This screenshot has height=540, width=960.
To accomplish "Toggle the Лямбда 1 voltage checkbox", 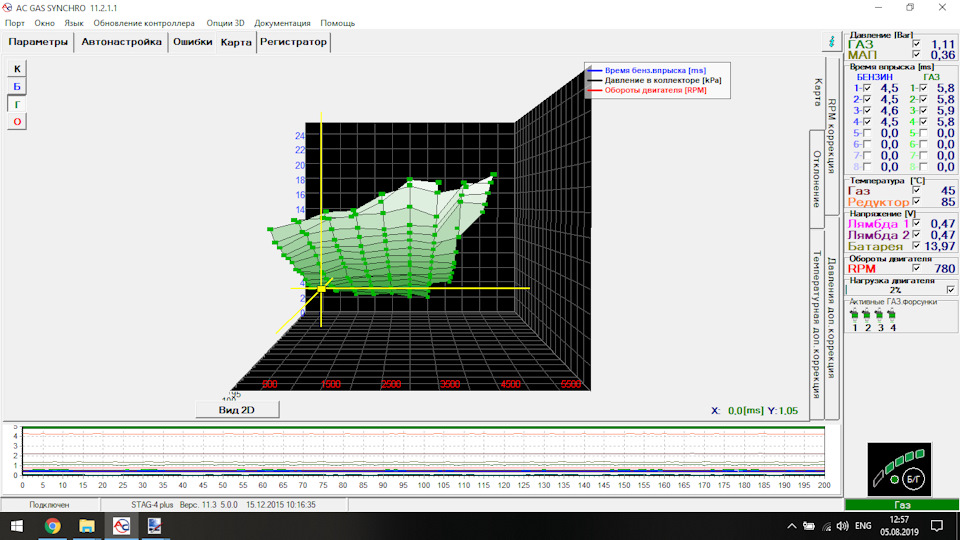I will (x=917, y=223).
